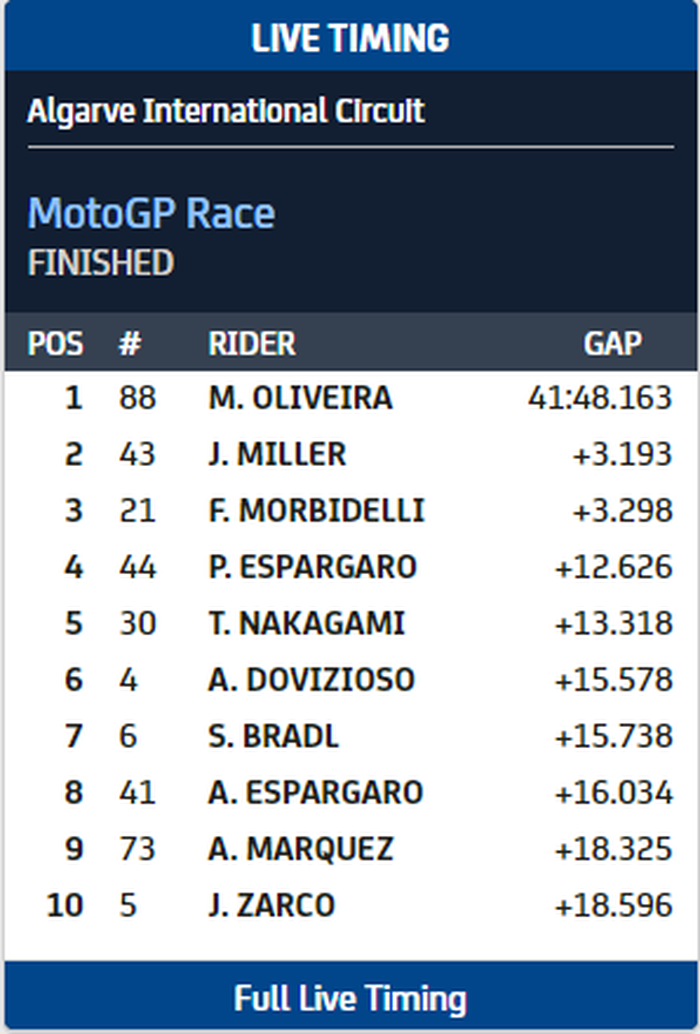This screenshot has width=700, height=1034.
Task: Select A. Dovizioso in standings
Action: pos(311,680)
